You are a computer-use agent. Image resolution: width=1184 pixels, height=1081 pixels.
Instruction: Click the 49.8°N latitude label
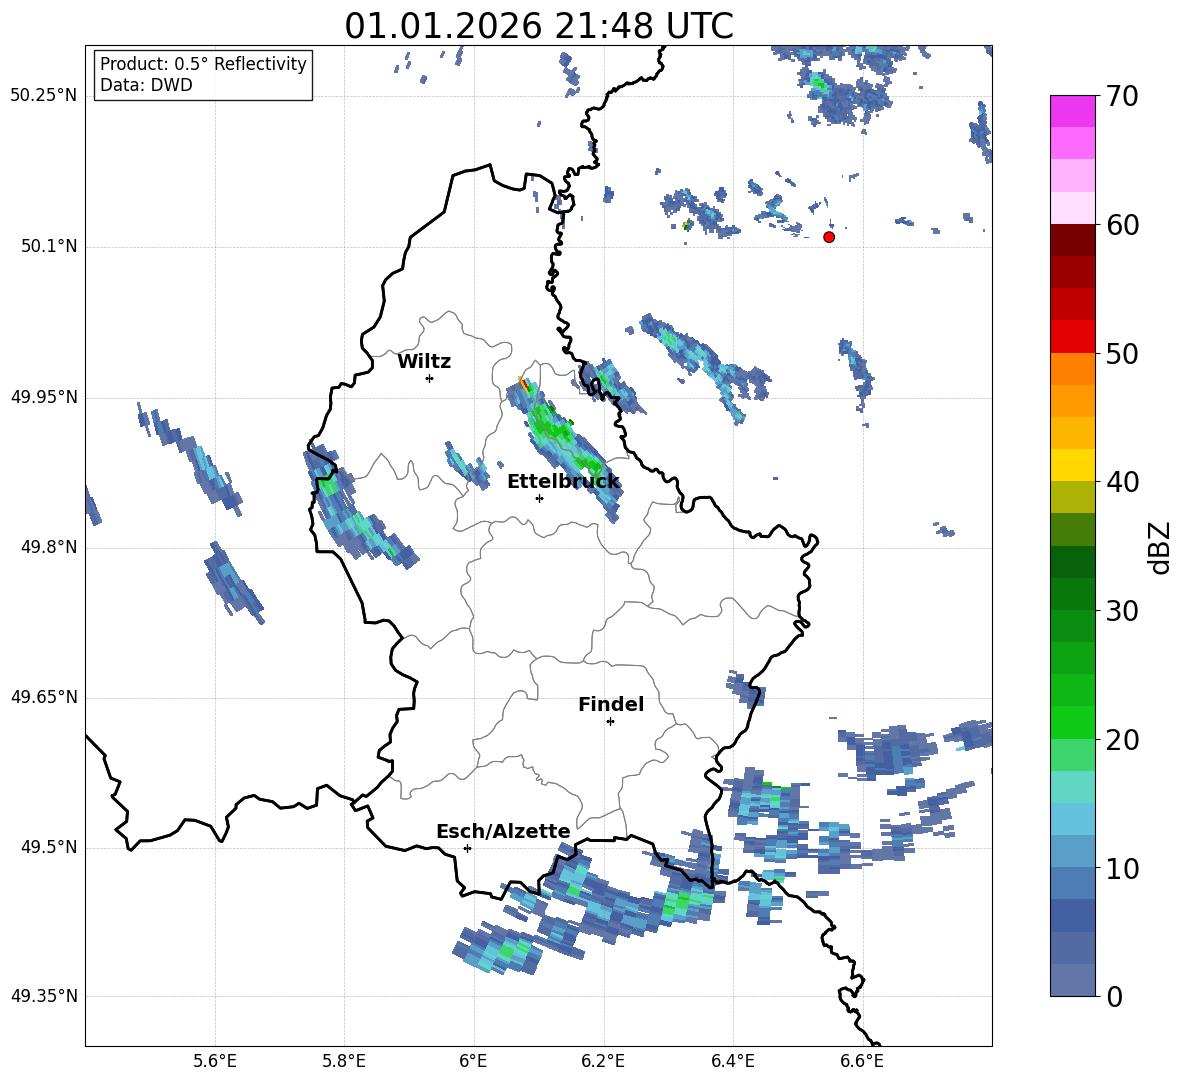49,547
